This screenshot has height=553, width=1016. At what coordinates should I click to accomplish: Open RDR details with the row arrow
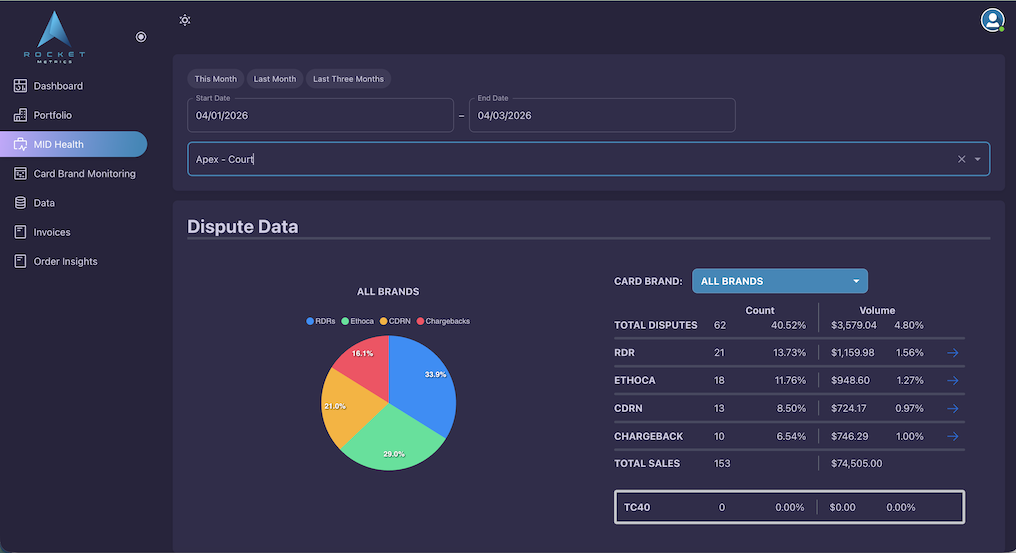click(953, 352)
